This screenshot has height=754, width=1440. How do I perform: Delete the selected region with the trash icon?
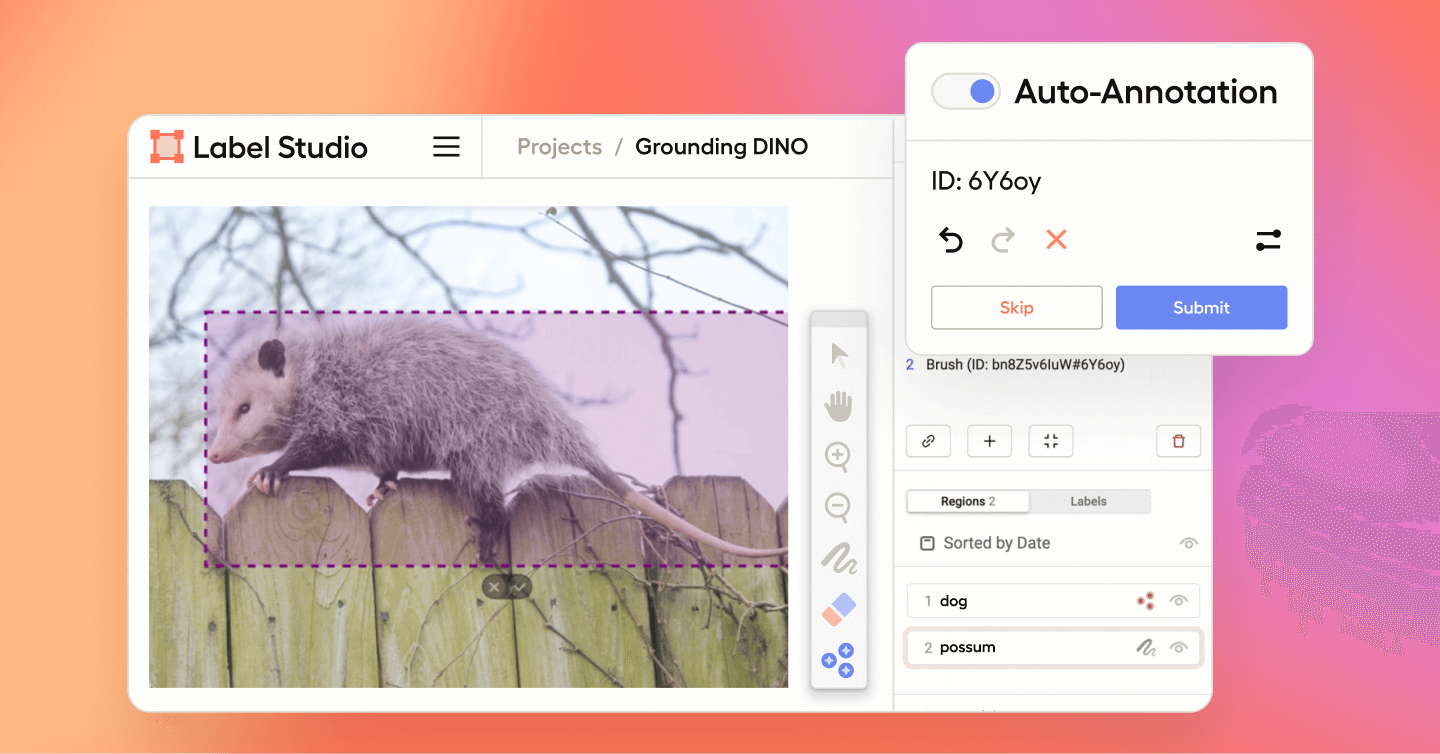[x=1178, y=440]
